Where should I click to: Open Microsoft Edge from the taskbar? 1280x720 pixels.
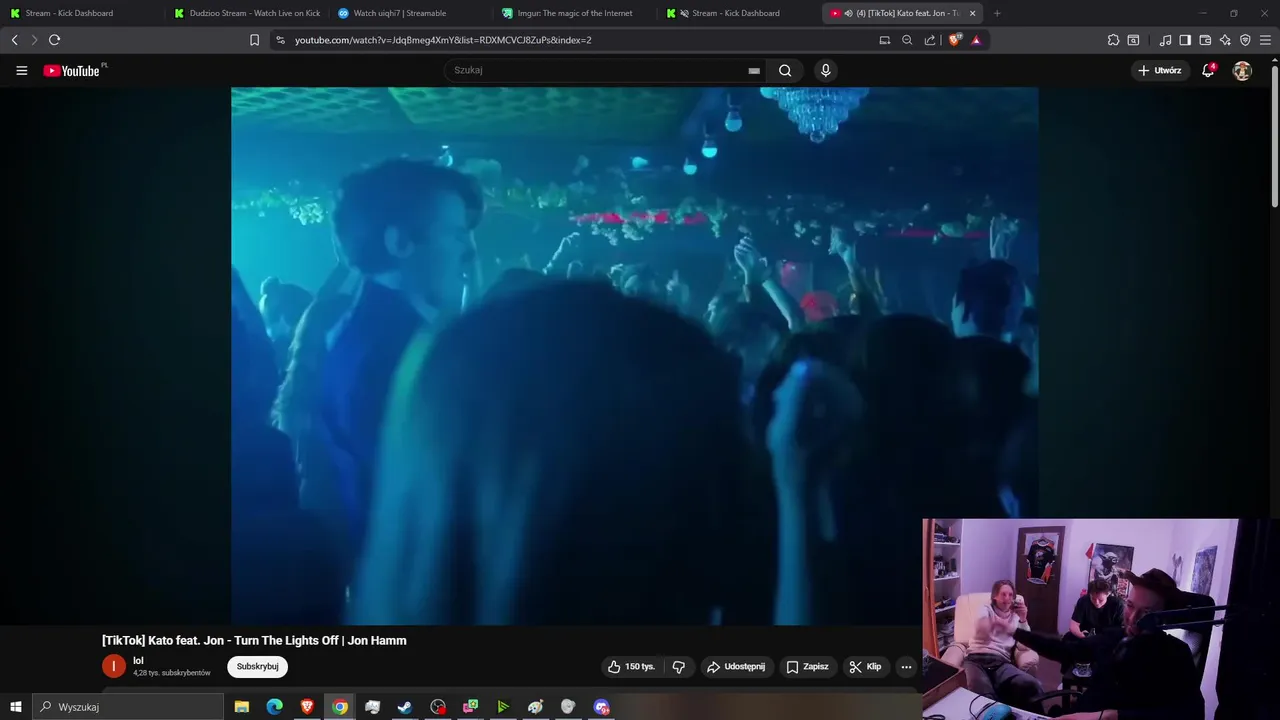coord(274,707)
